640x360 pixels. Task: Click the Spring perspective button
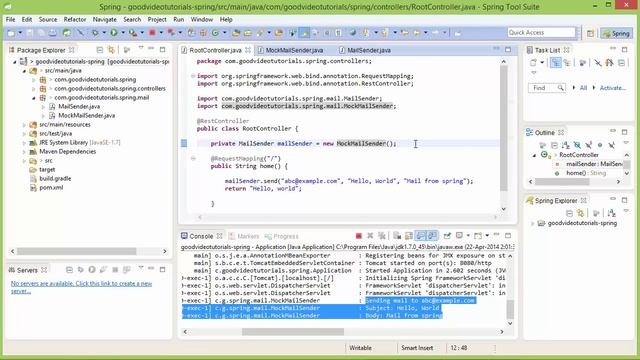pyautogui.click(x=616, y=33)
